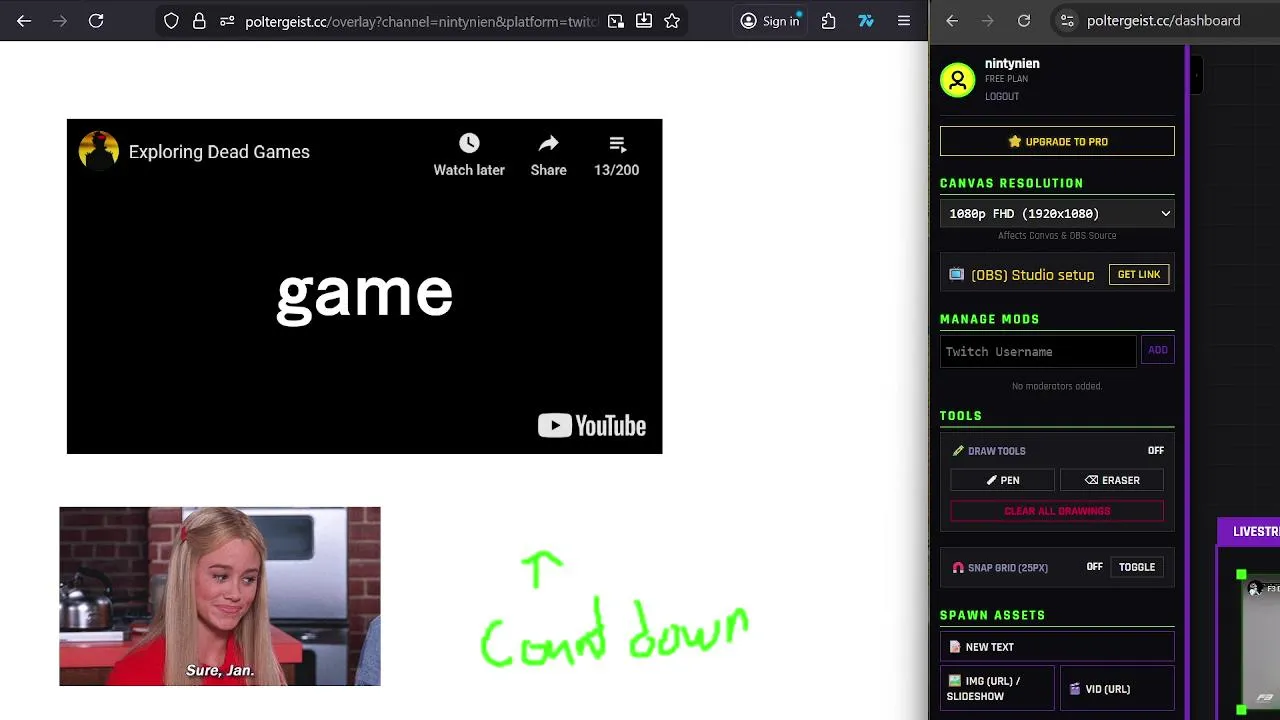This screenshot has height=720, width=1280.
Task: Click the FREE PLAN label
Action: tap(1006, 79)
